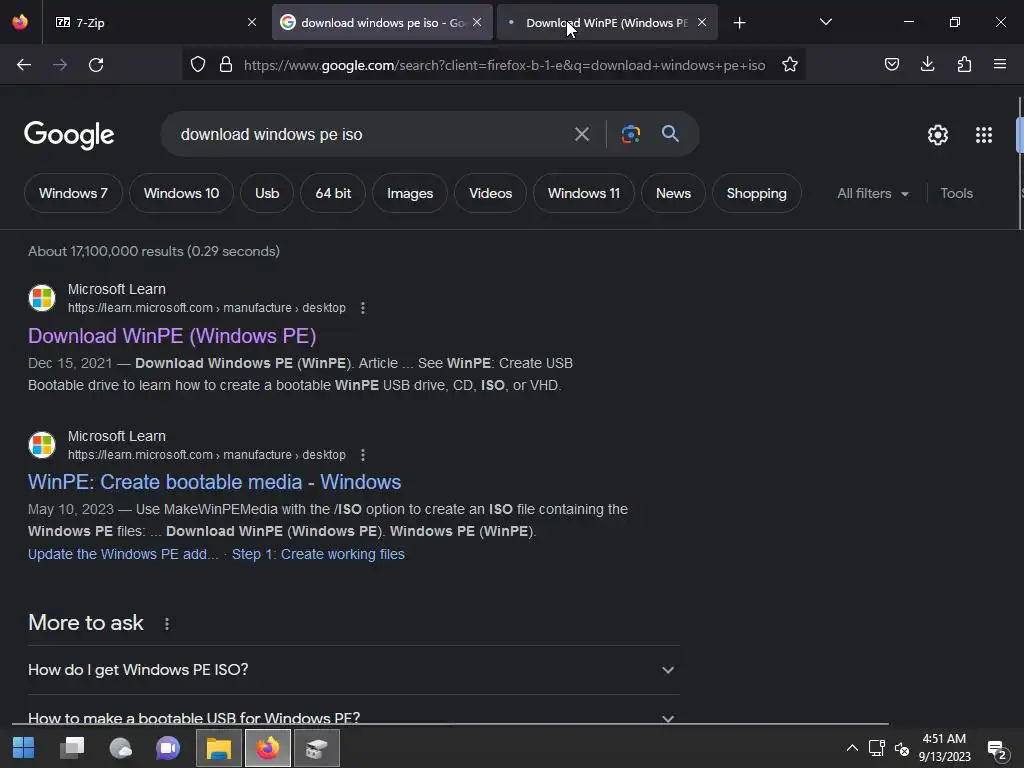Go to Google home via logo

(69, 135)
